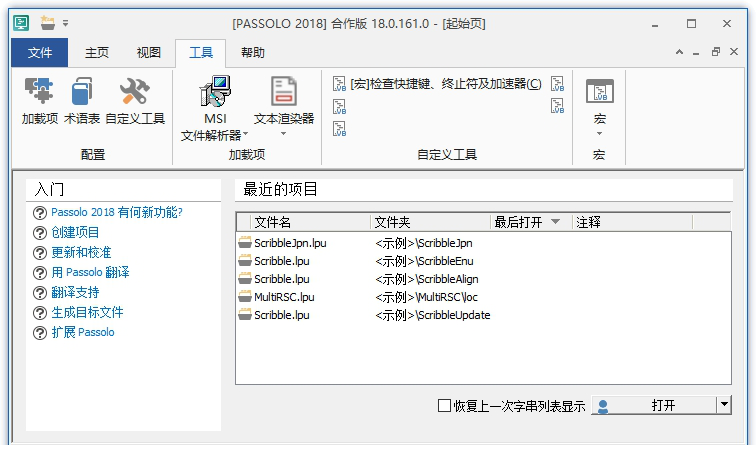Open the 宏 macro window icon
Viewport: 756px width, 462px height.
tap(600, 91)
